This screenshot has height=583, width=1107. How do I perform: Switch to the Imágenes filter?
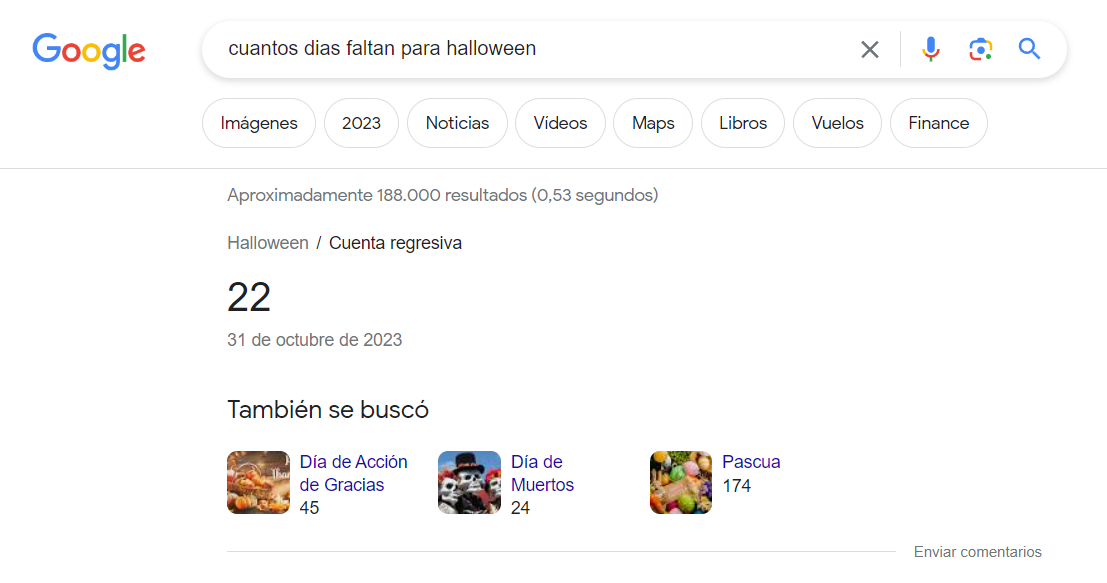(259, 123)
